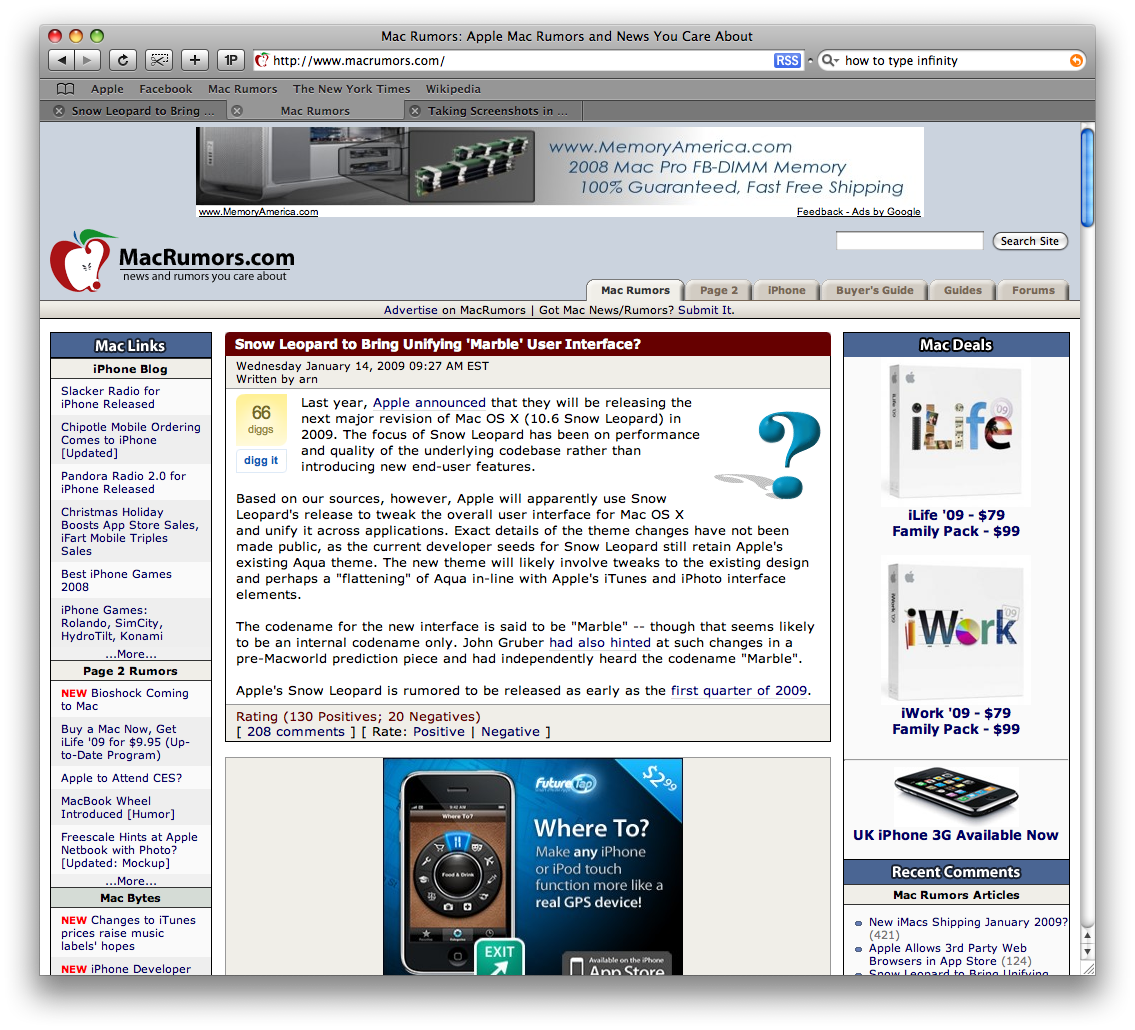1135x1030 pixels.
Task: Click the web clip scissors icon
Action: (159, 60)
